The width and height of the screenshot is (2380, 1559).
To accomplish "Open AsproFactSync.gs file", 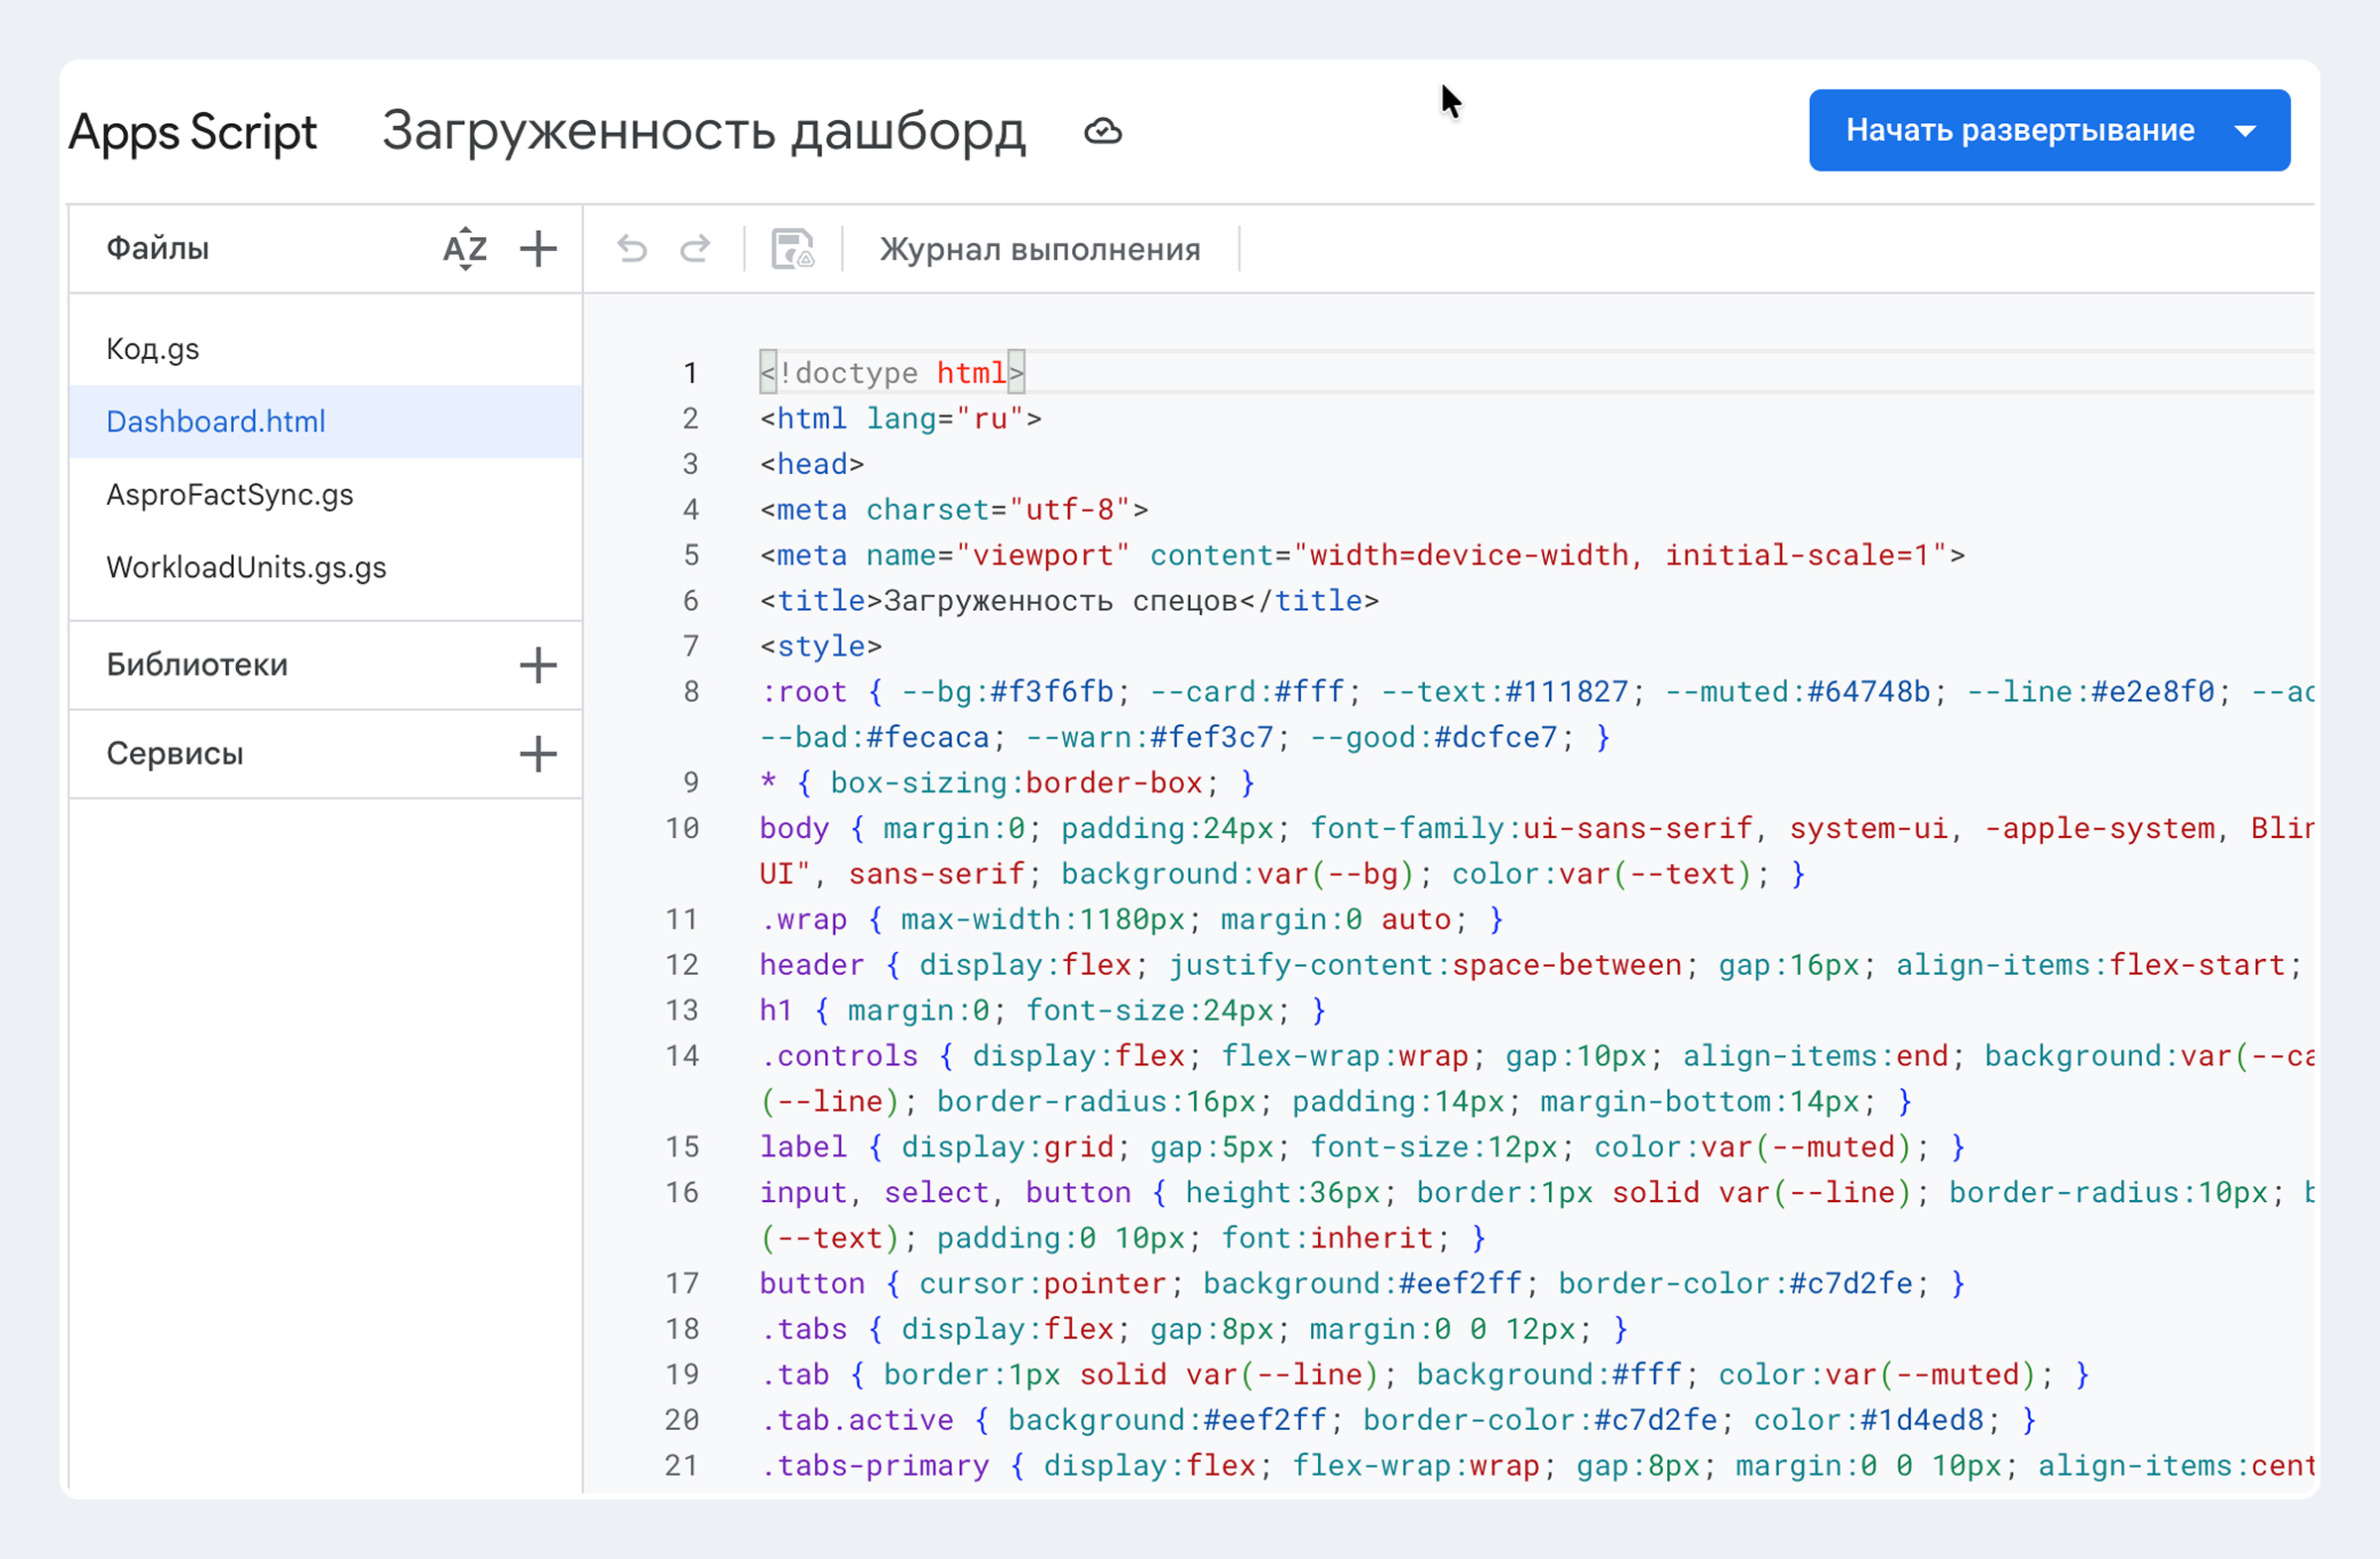I will (326, 495).
